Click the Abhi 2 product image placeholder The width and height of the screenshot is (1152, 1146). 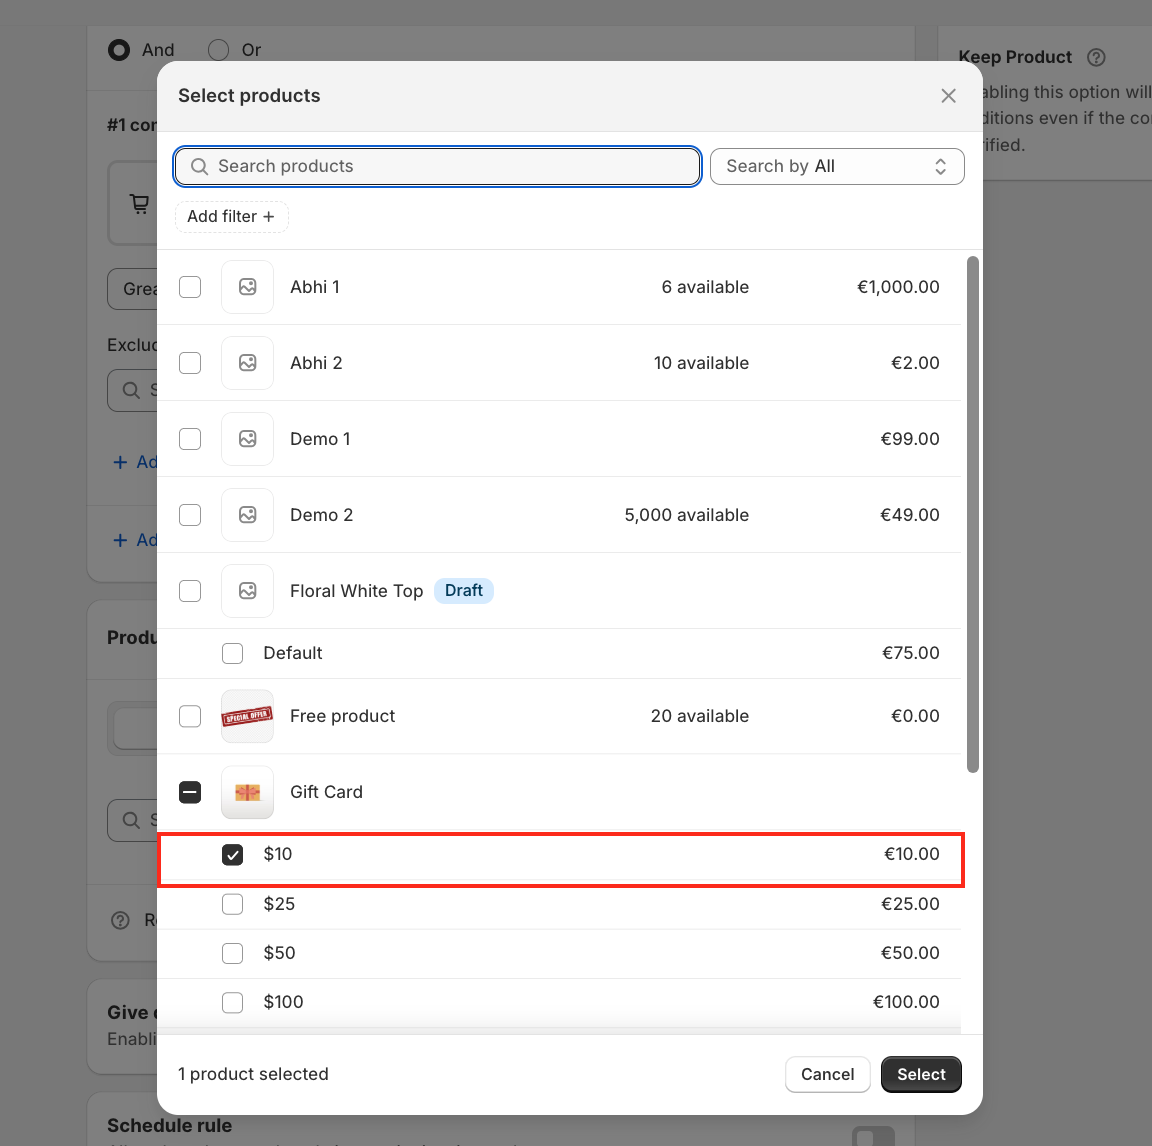(x=247, y=363)
